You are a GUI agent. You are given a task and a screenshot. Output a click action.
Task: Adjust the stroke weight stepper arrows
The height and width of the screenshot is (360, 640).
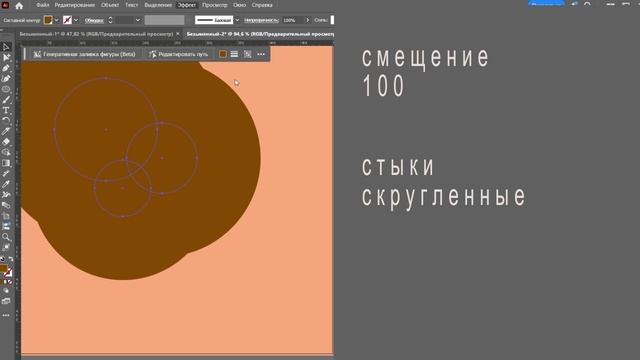tap(110, 20)
